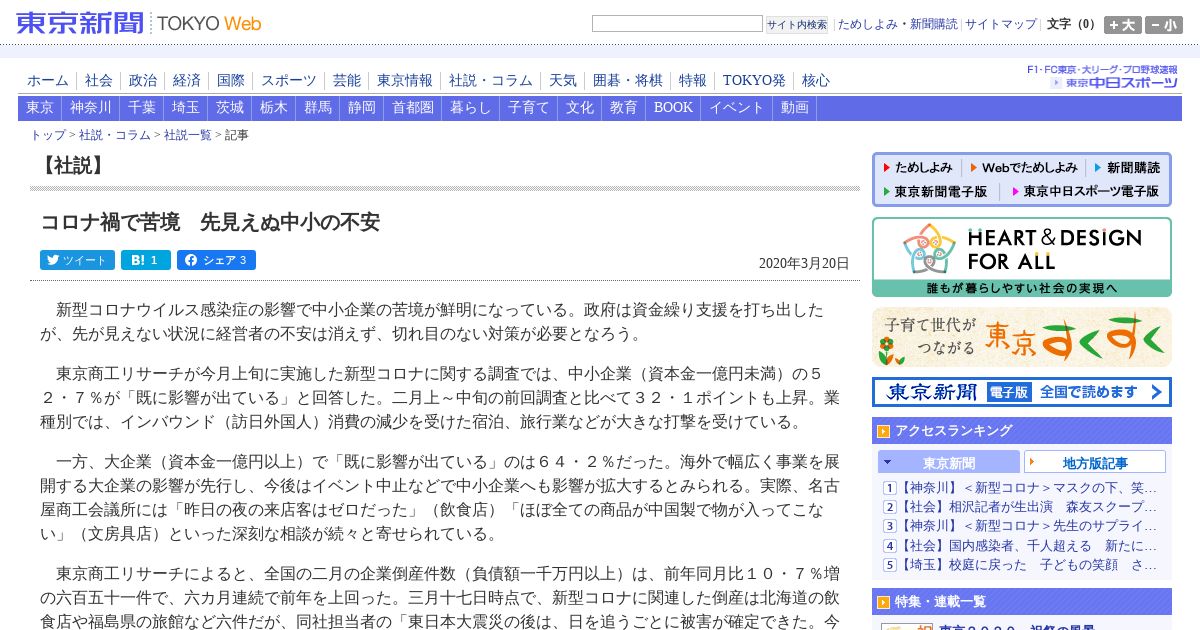
Task: Select 首都圏 in regional bar
Action: point(413,108)
